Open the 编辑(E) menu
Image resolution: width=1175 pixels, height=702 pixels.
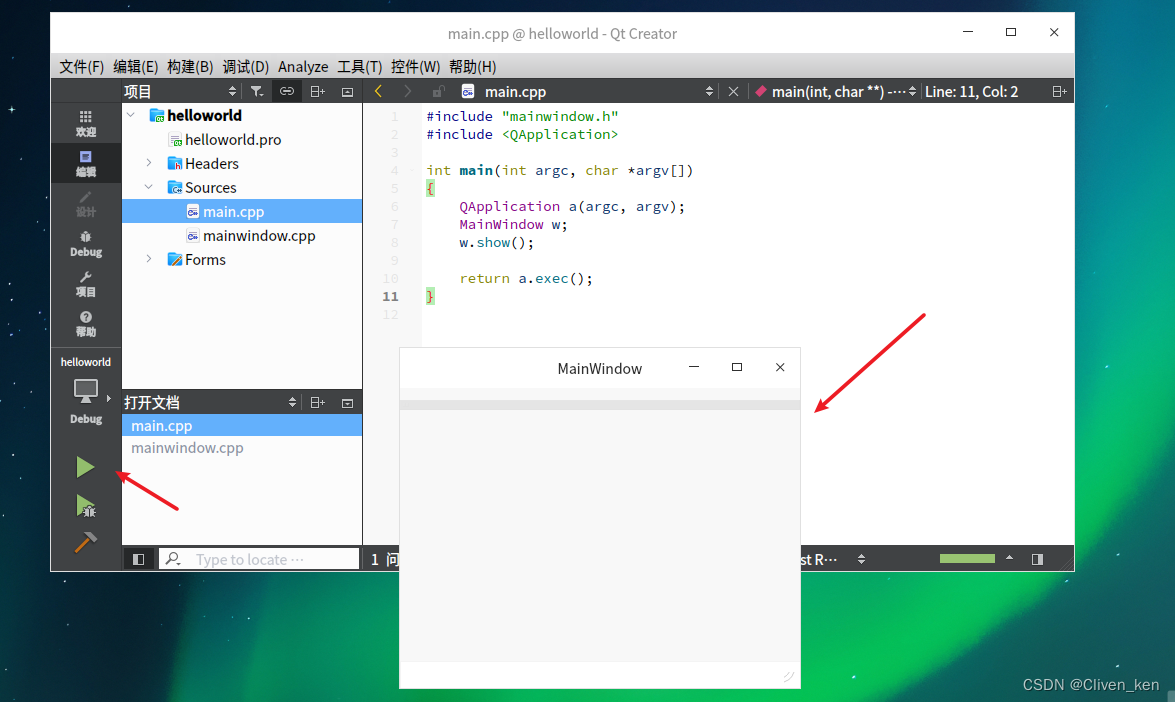136,67
